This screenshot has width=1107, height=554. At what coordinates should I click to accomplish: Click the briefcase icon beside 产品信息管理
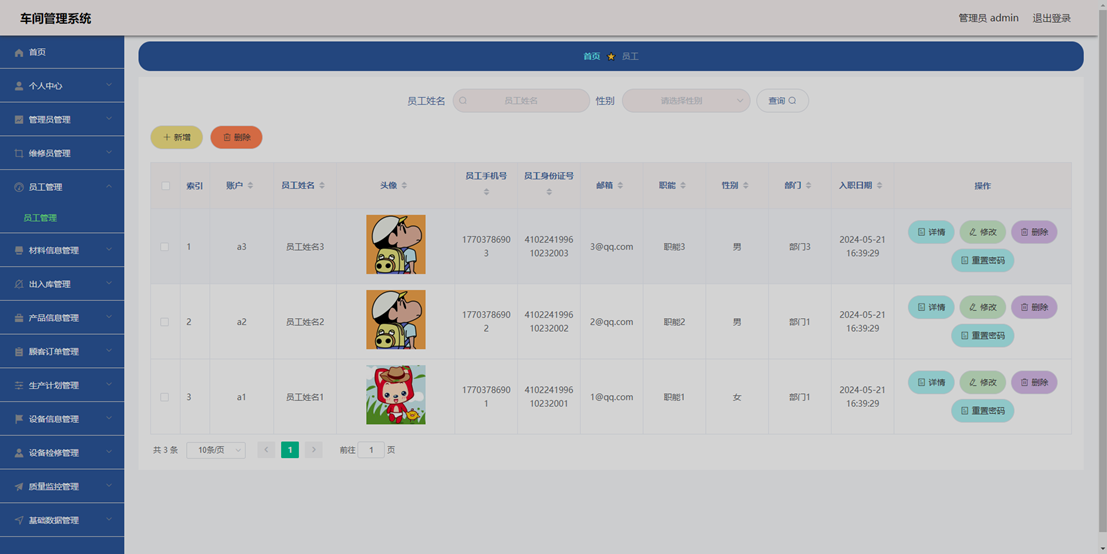(x=19, y=318)
